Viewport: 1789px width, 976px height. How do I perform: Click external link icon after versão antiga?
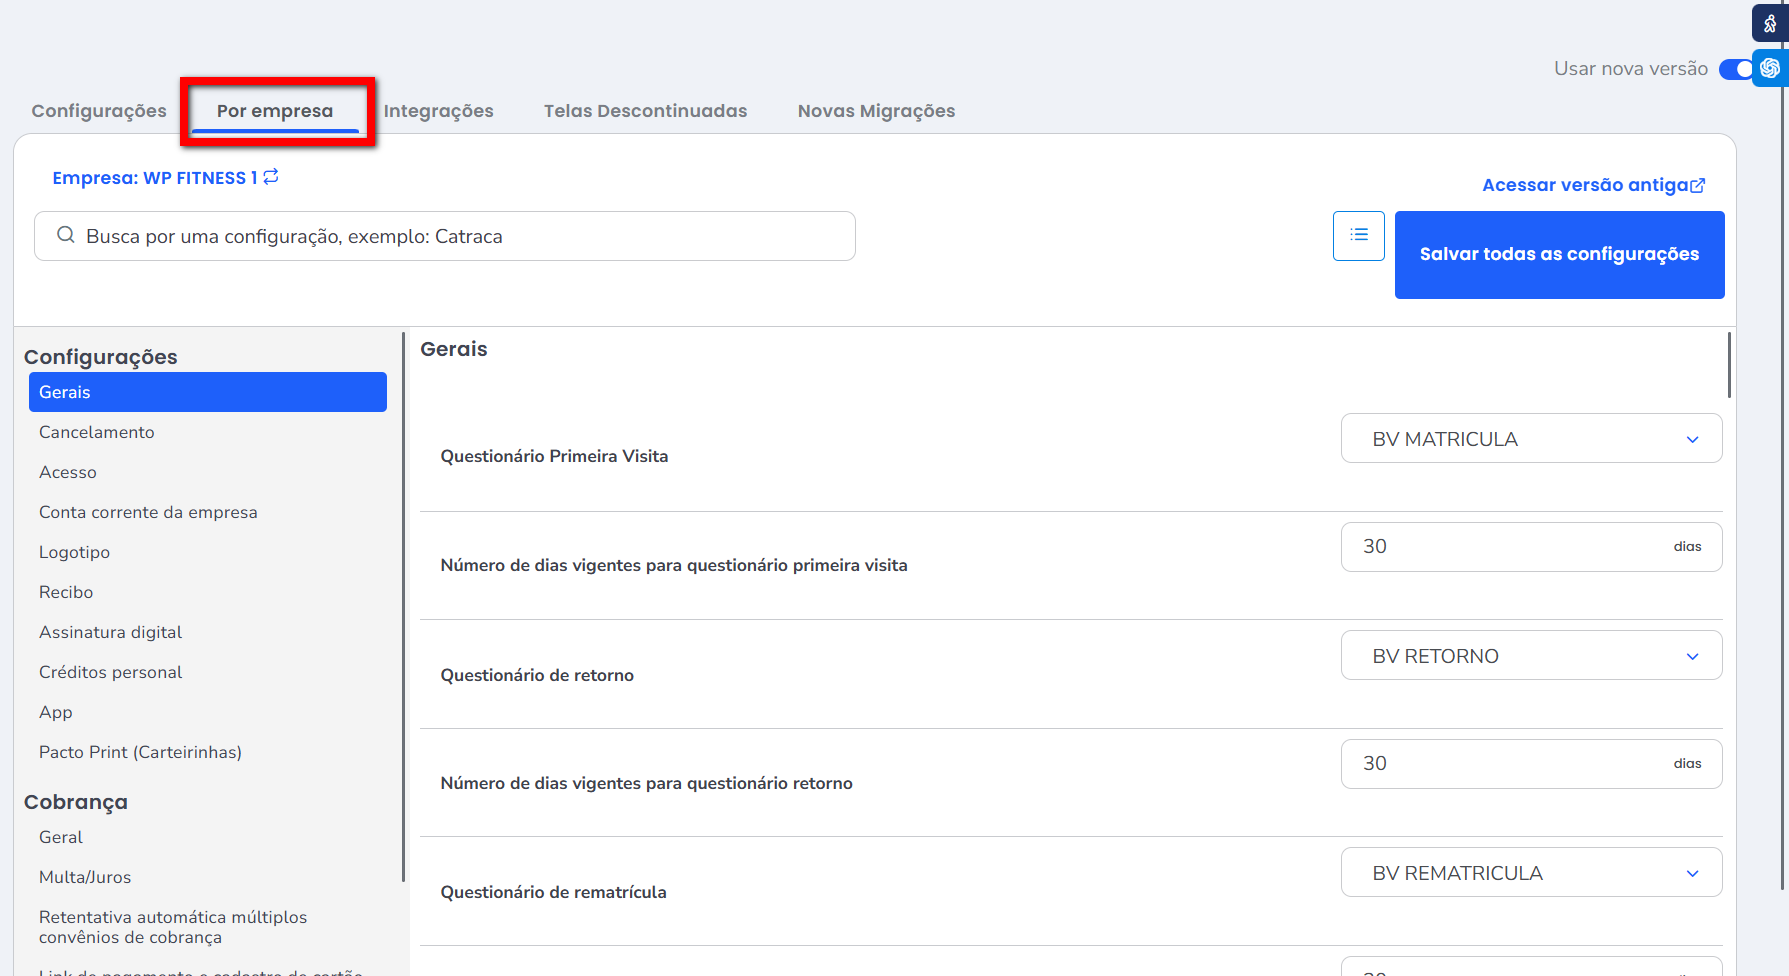[1698, 186]
